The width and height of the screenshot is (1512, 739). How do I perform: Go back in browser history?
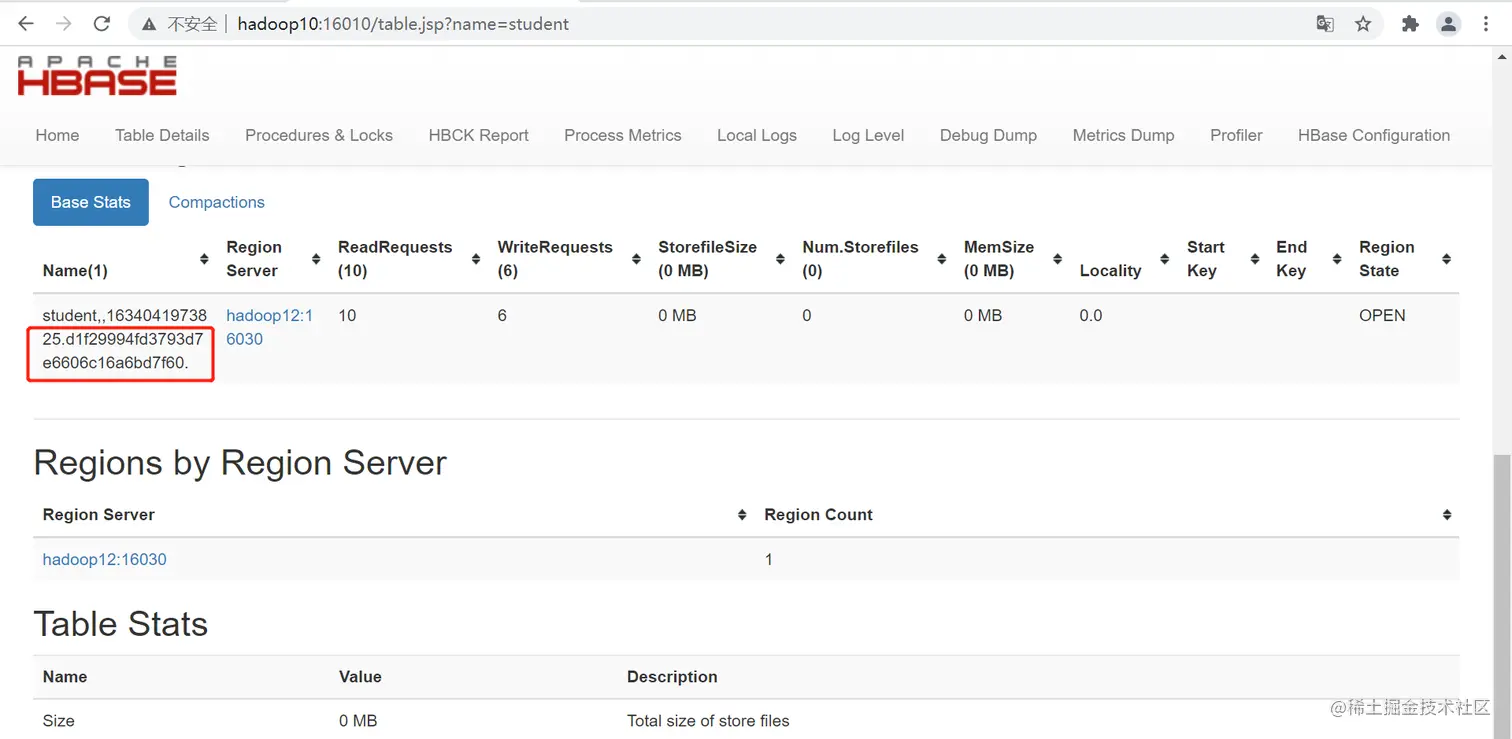pyautogui.click(x=26, y=24)
